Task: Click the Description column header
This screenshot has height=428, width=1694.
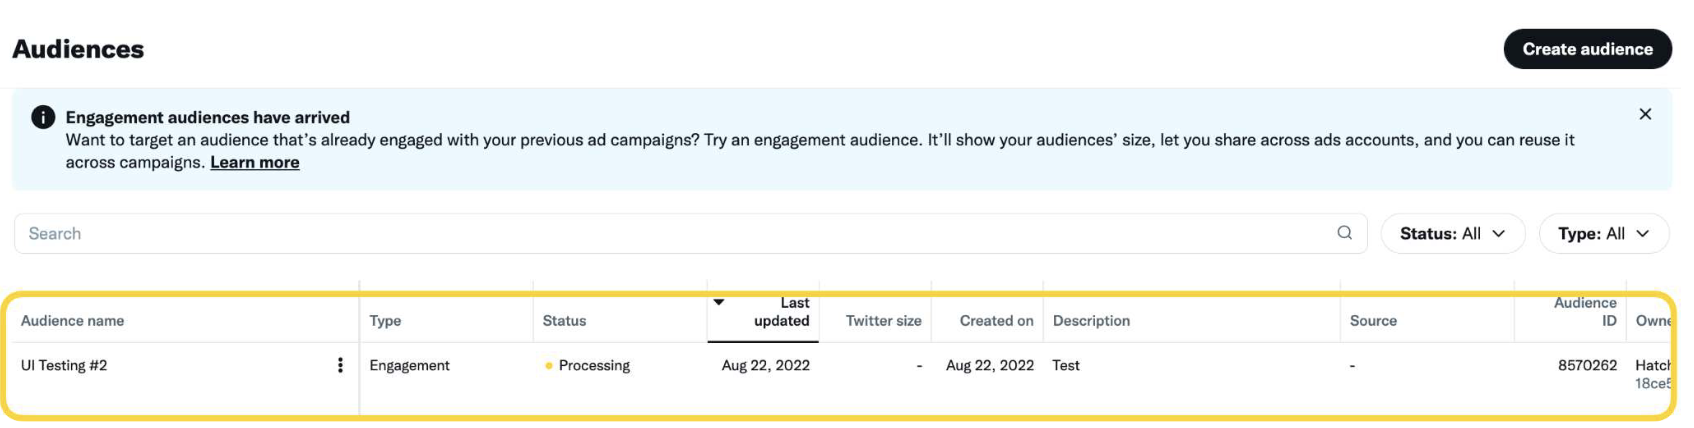Action: 1091,321
